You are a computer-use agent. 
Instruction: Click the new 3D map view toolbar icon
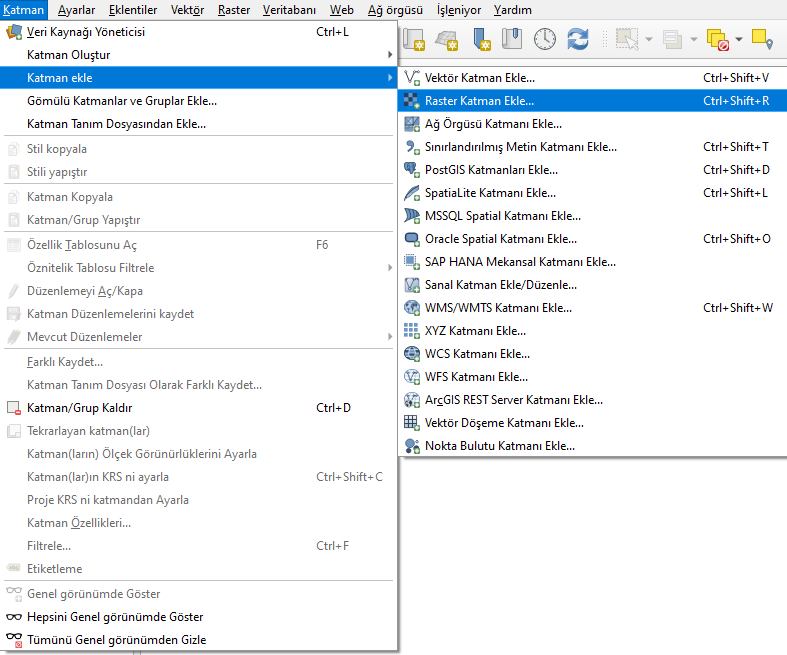[447, 40]
